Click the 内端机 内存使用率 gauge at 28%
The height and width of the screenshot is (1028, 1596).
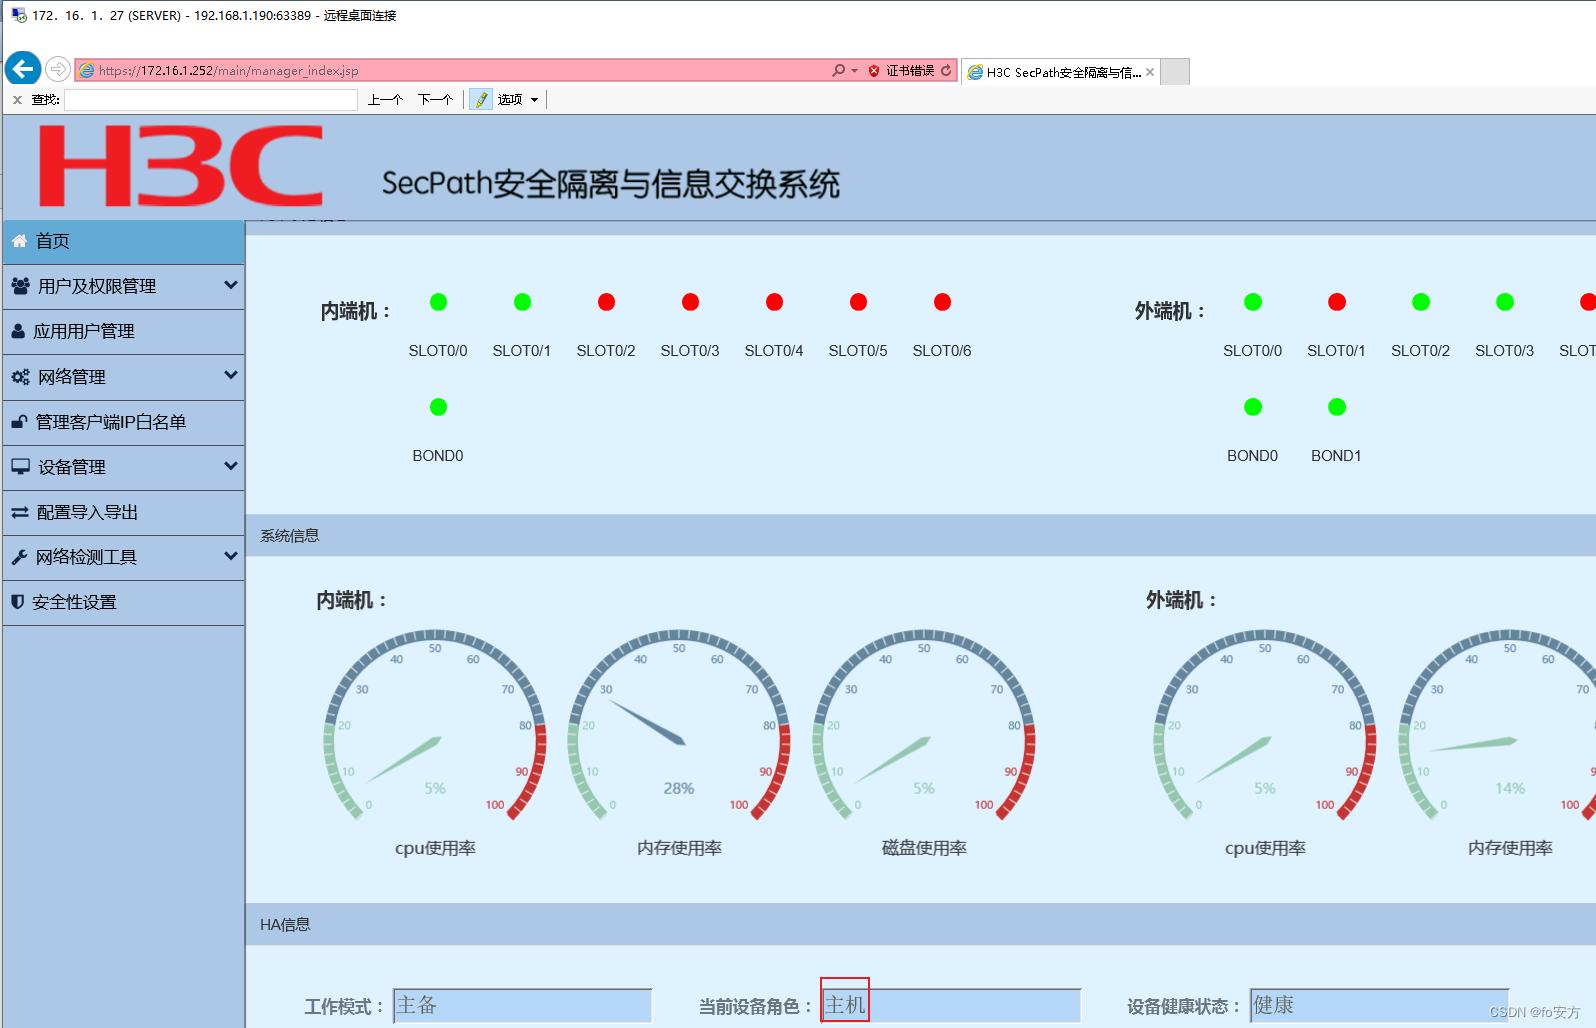(679, 725)
